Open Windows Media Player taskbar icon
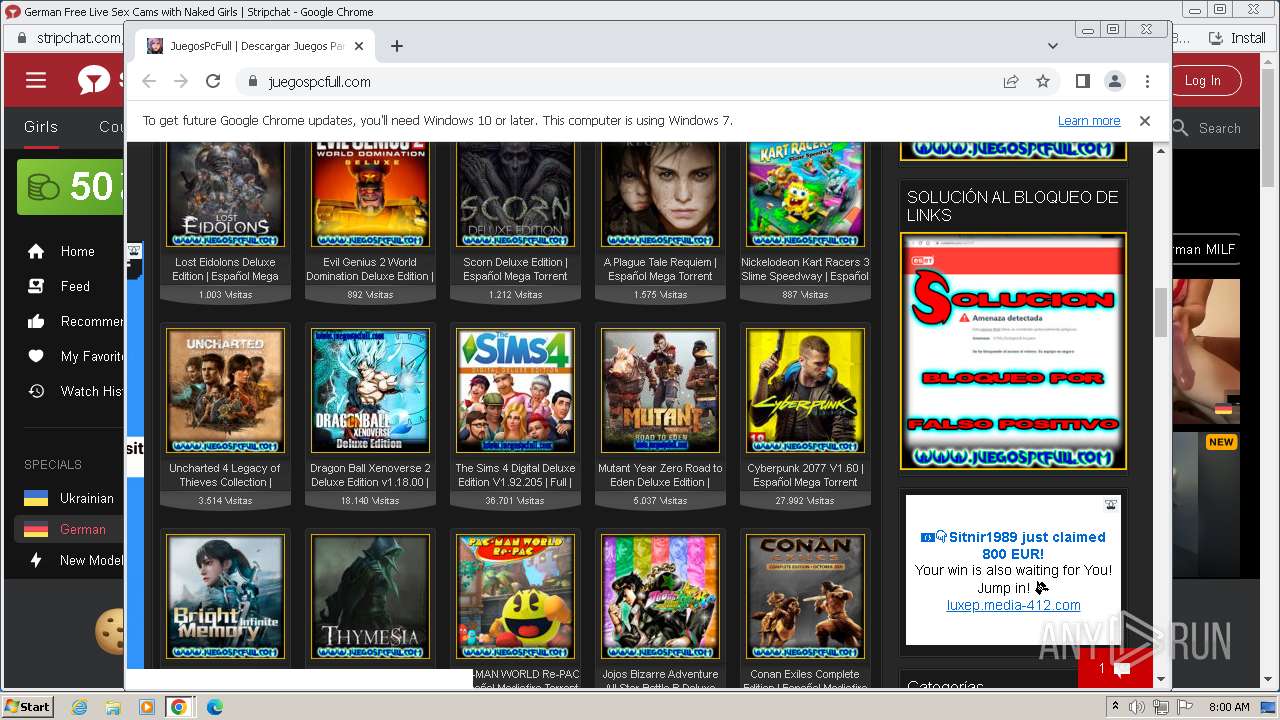 (x=146, y=707)
